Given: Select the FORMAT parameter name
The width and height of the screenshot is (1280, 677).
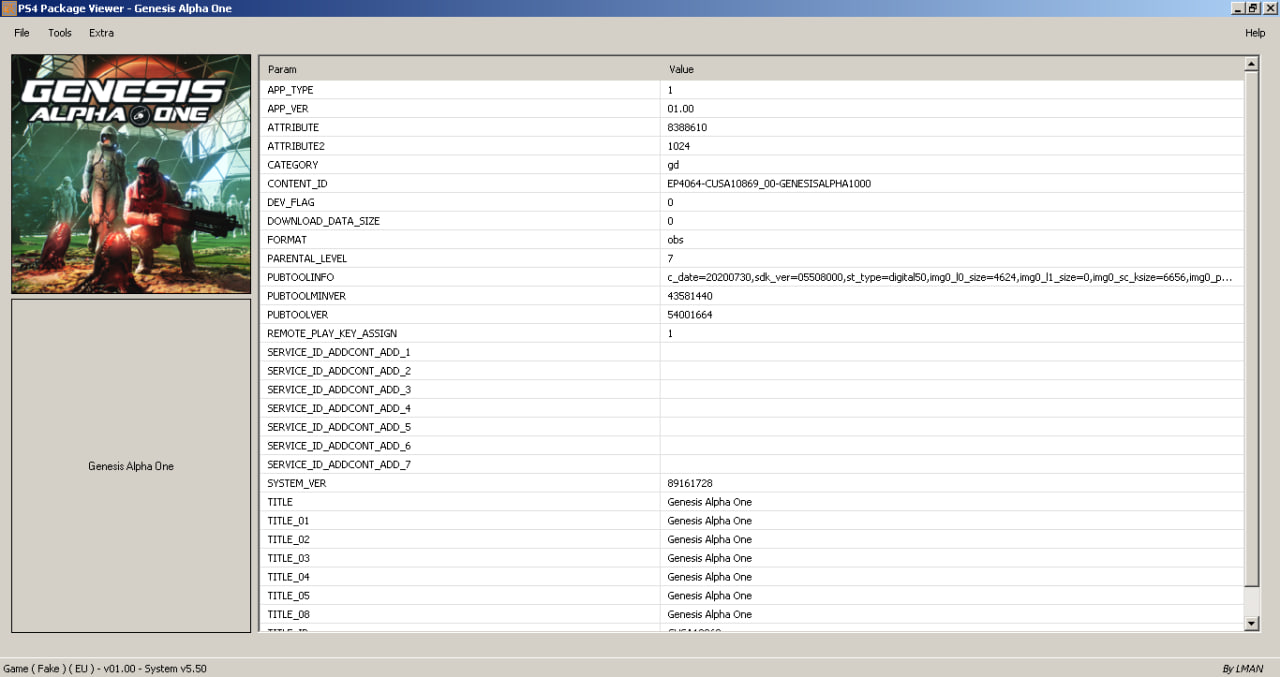Looking at the screenshot, I should click(x=287, y=240).
